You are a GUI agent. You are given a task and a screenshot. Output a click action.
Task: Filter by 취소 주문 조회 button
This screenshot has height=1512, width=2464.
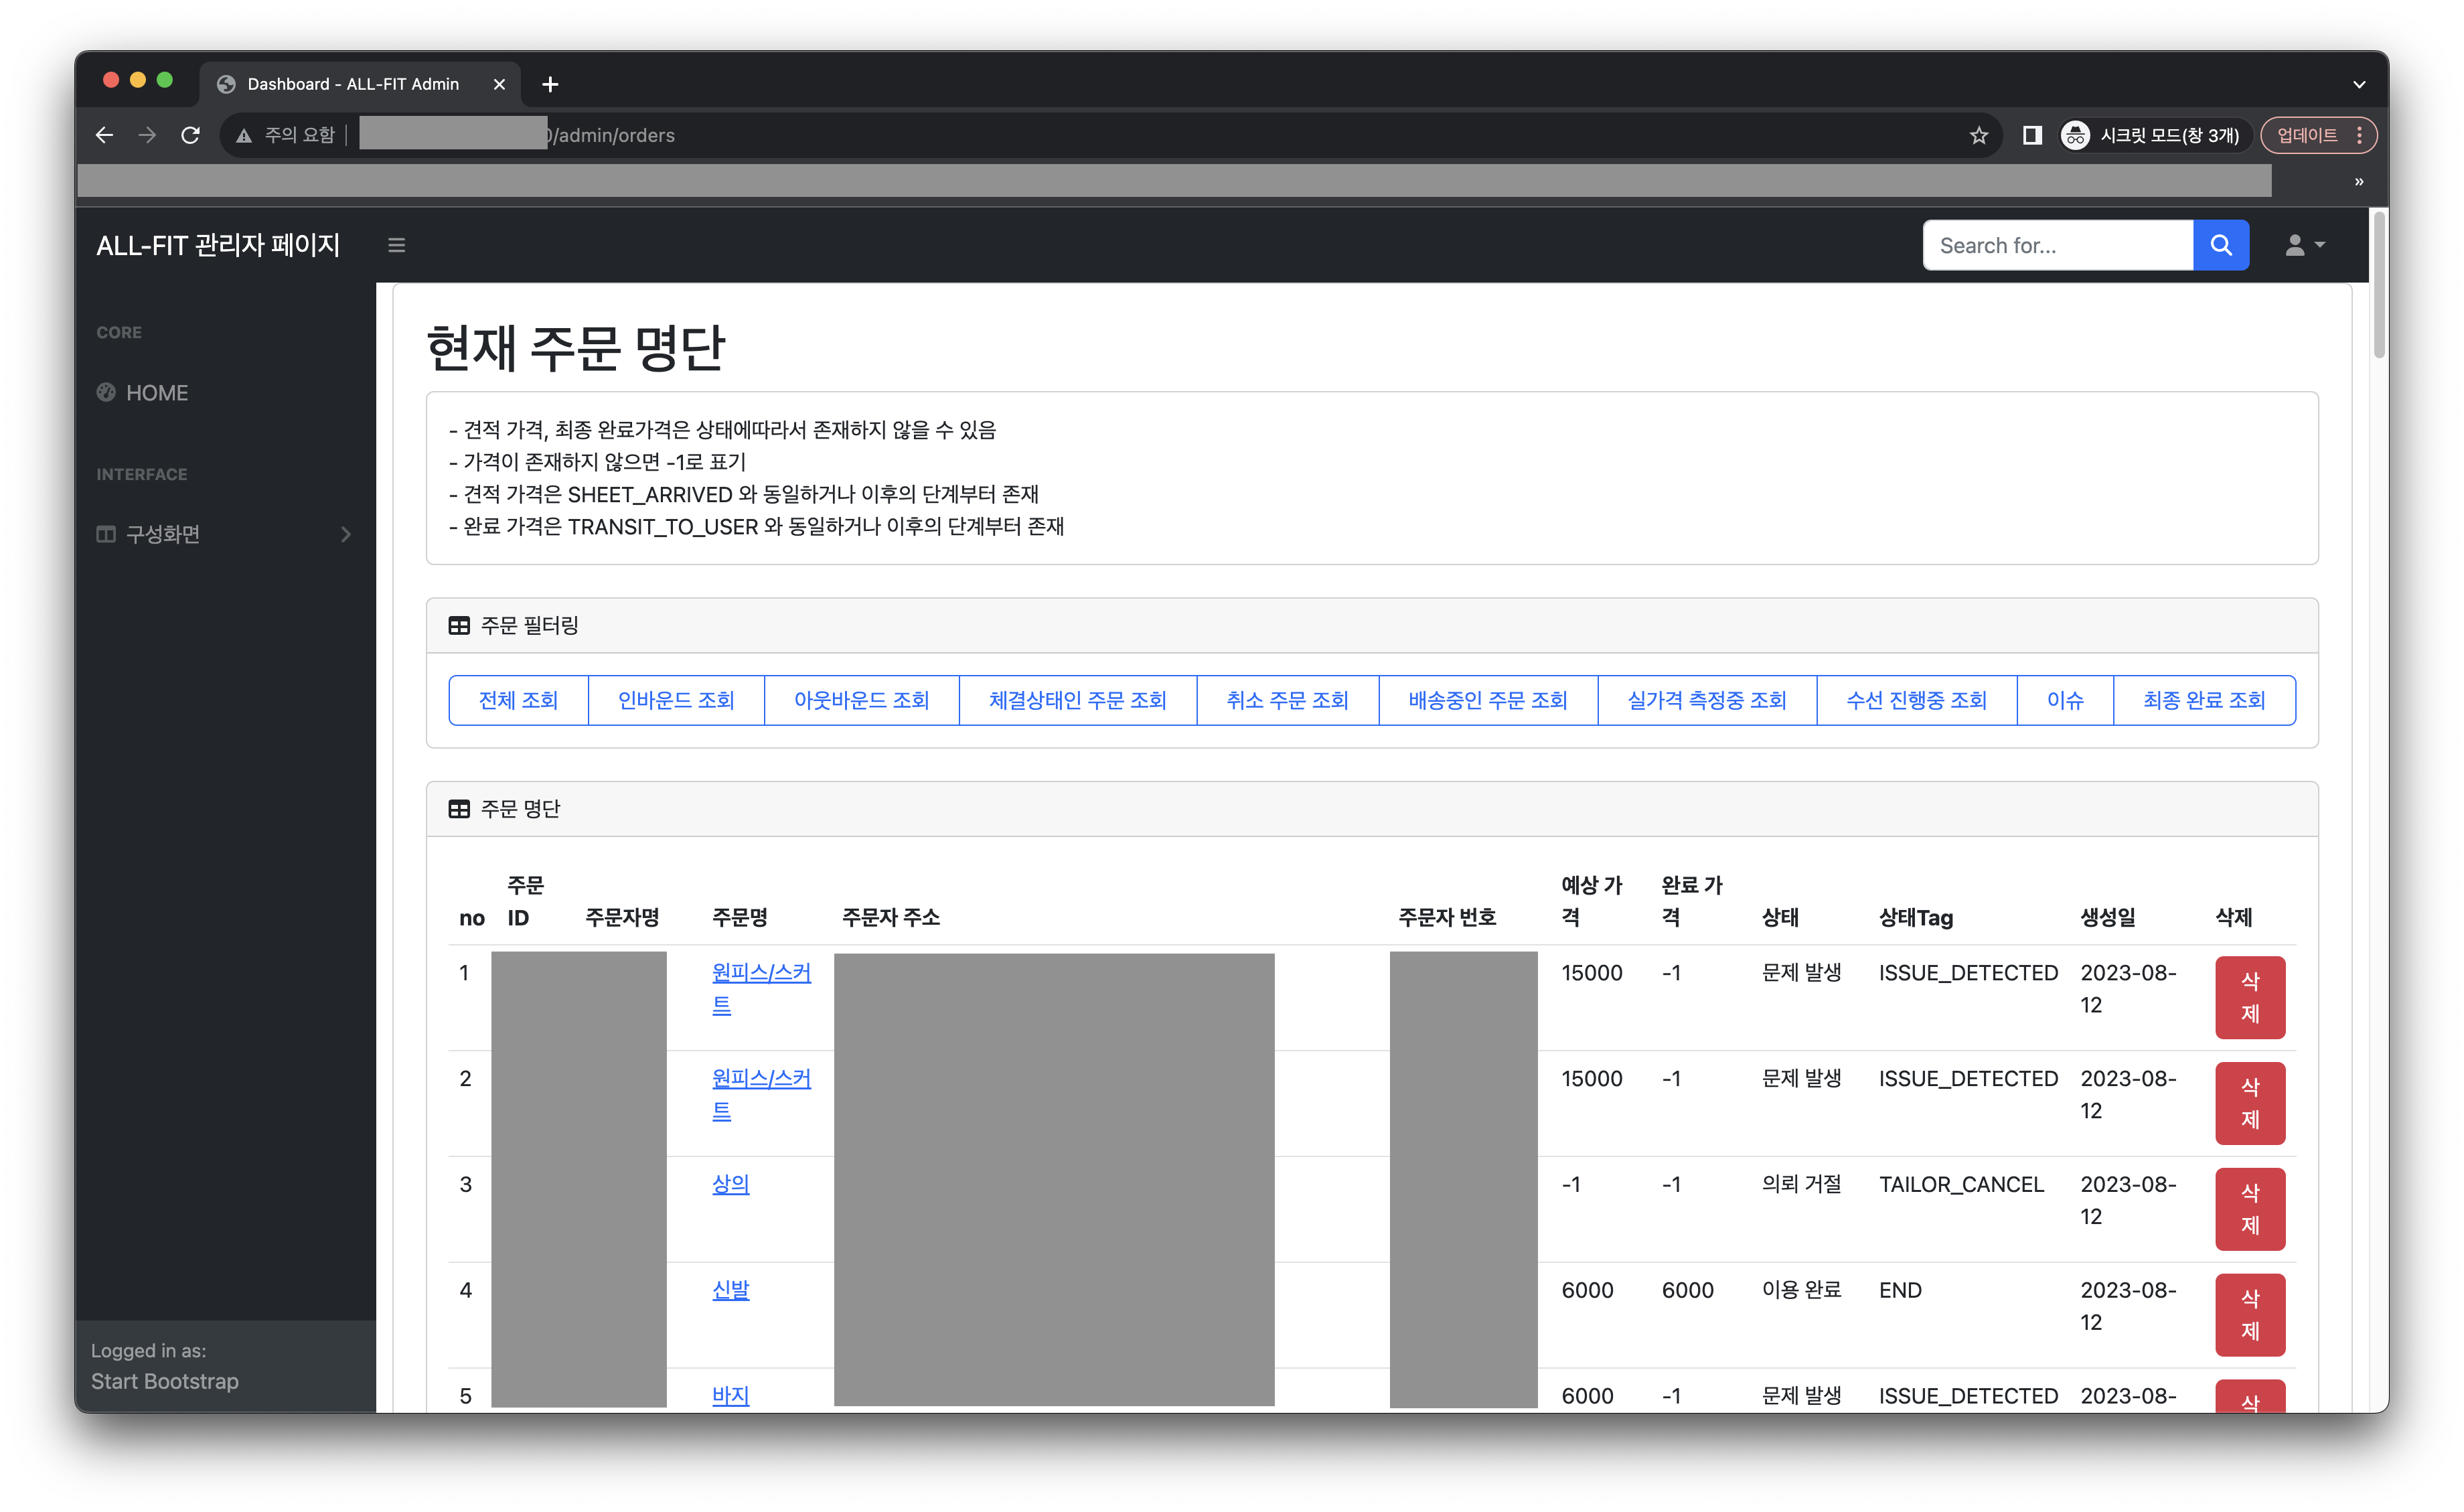pos(1287,700)
